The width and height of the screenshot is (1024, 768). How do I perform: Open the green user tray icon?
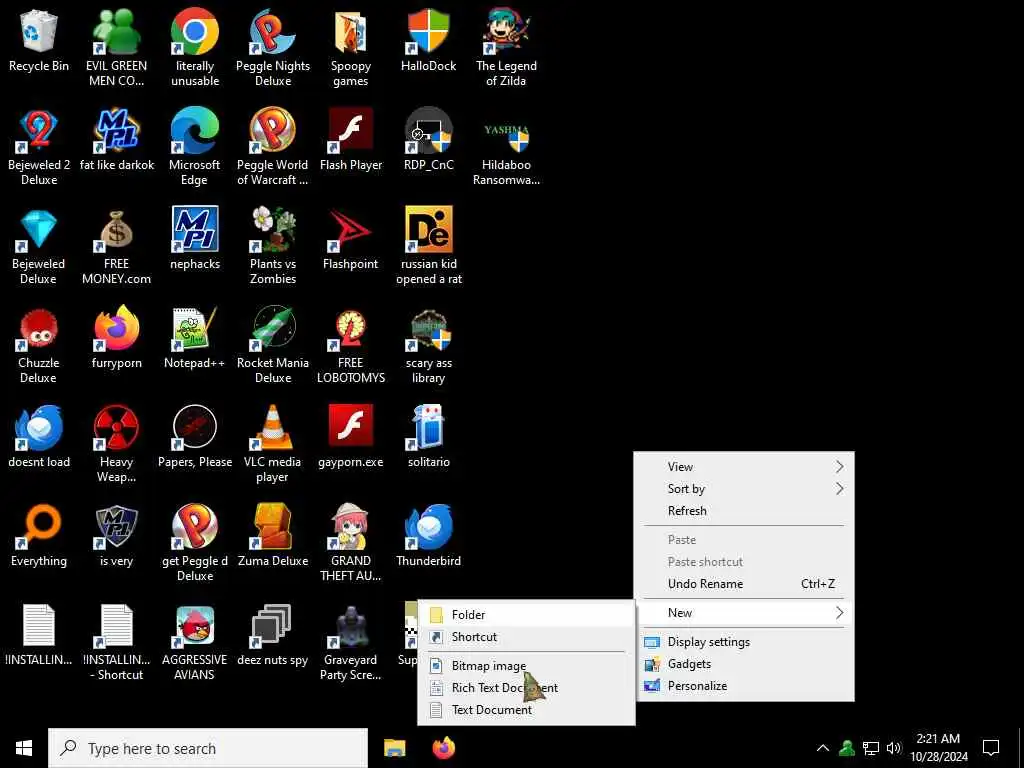click(x=847, y=748)
